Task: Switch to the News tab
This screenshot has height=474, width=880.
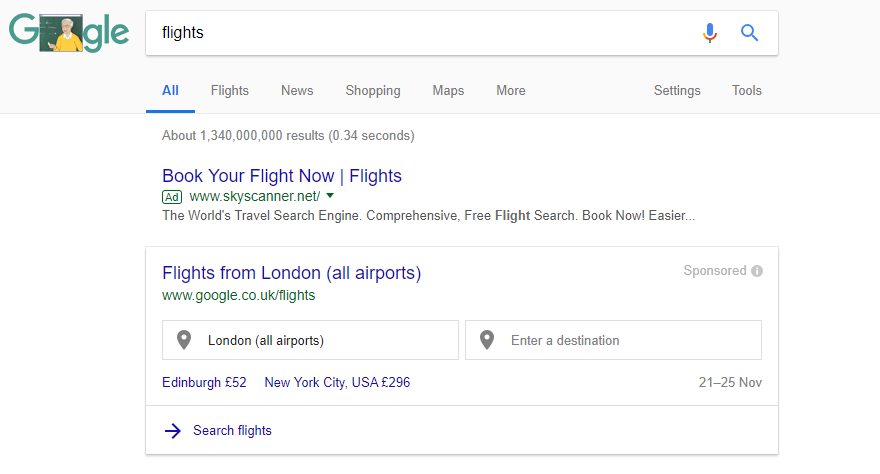Action: coord(297,91)
